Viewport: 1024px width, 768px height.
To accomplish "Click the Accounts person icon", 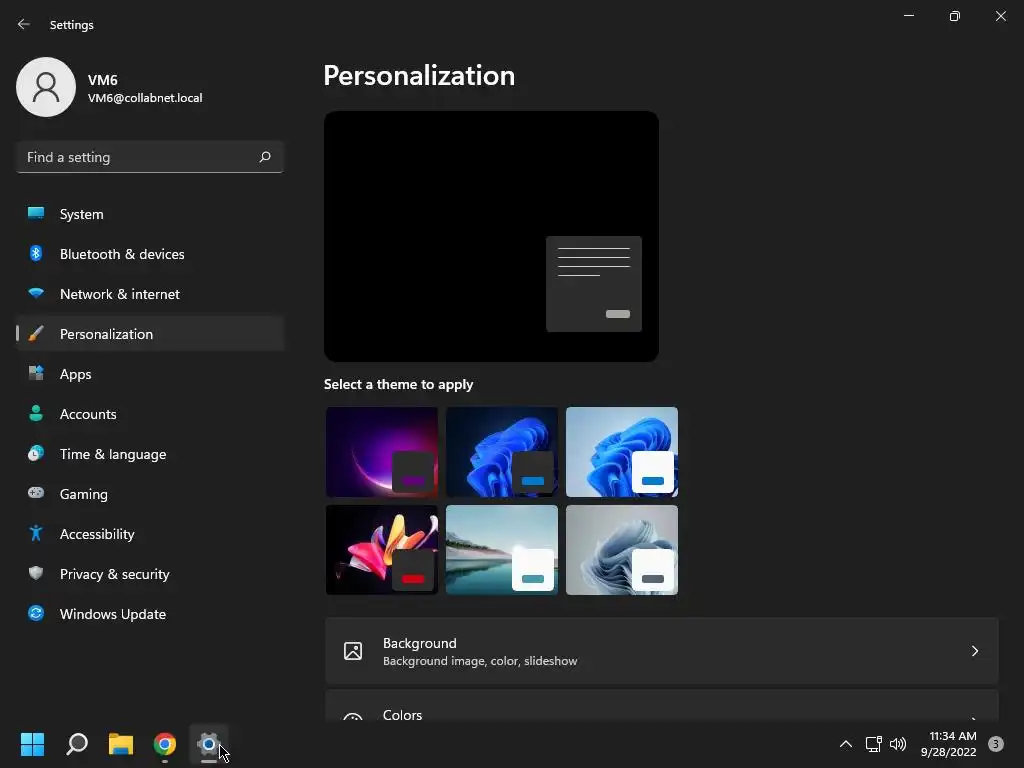I will (36, 413).
